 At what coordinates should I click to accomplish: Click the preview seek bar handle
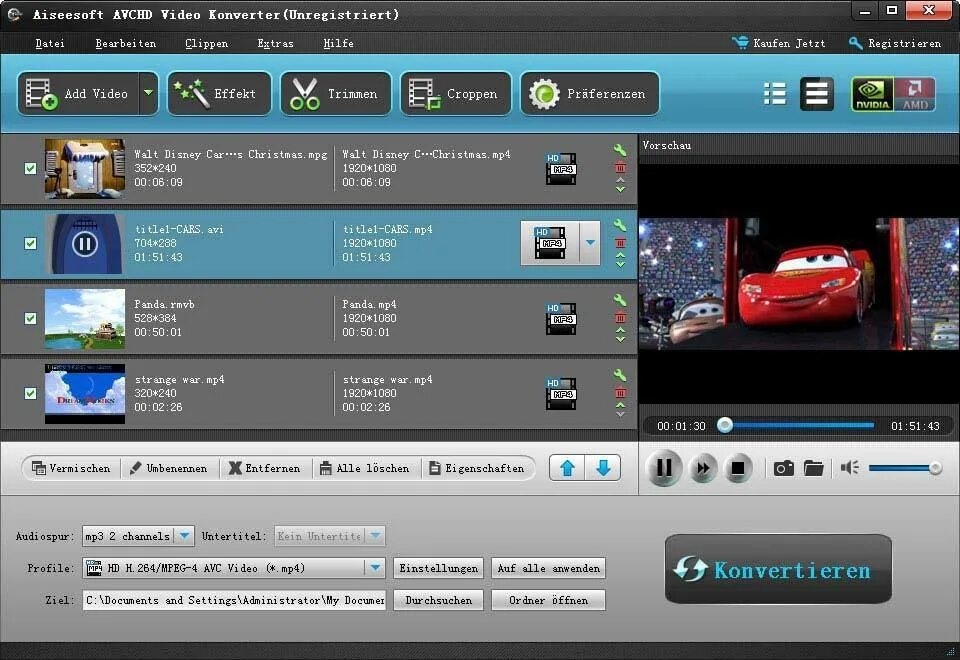(725, 425)
